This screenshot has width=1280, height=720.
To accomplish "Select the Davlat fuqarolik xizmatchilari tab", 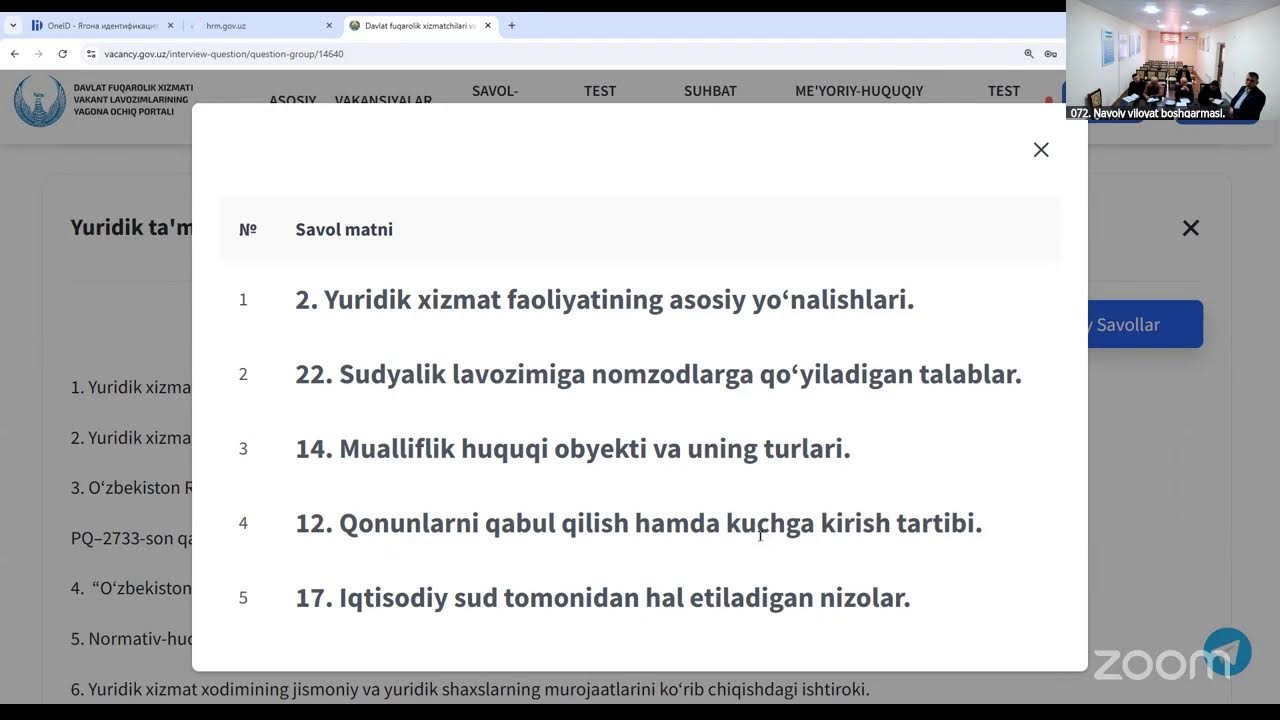I will point(420,25).
